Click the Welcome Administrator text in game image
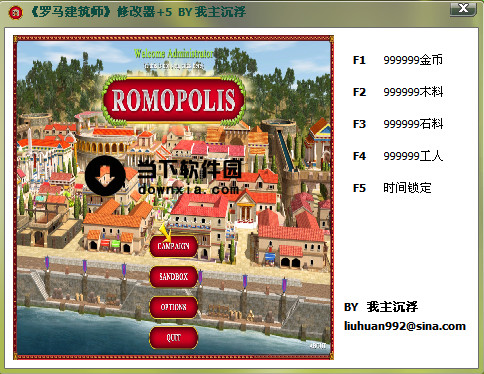 point(173,53)
